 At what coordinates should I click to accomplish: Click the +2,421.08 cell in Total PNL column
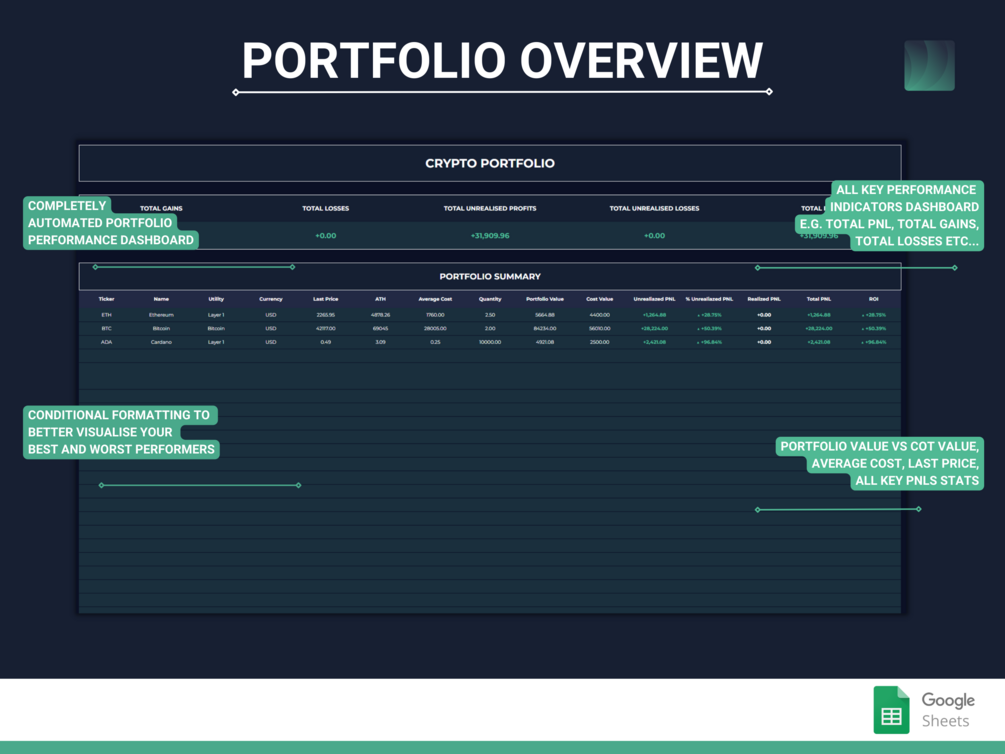click(x=818, y=342)
